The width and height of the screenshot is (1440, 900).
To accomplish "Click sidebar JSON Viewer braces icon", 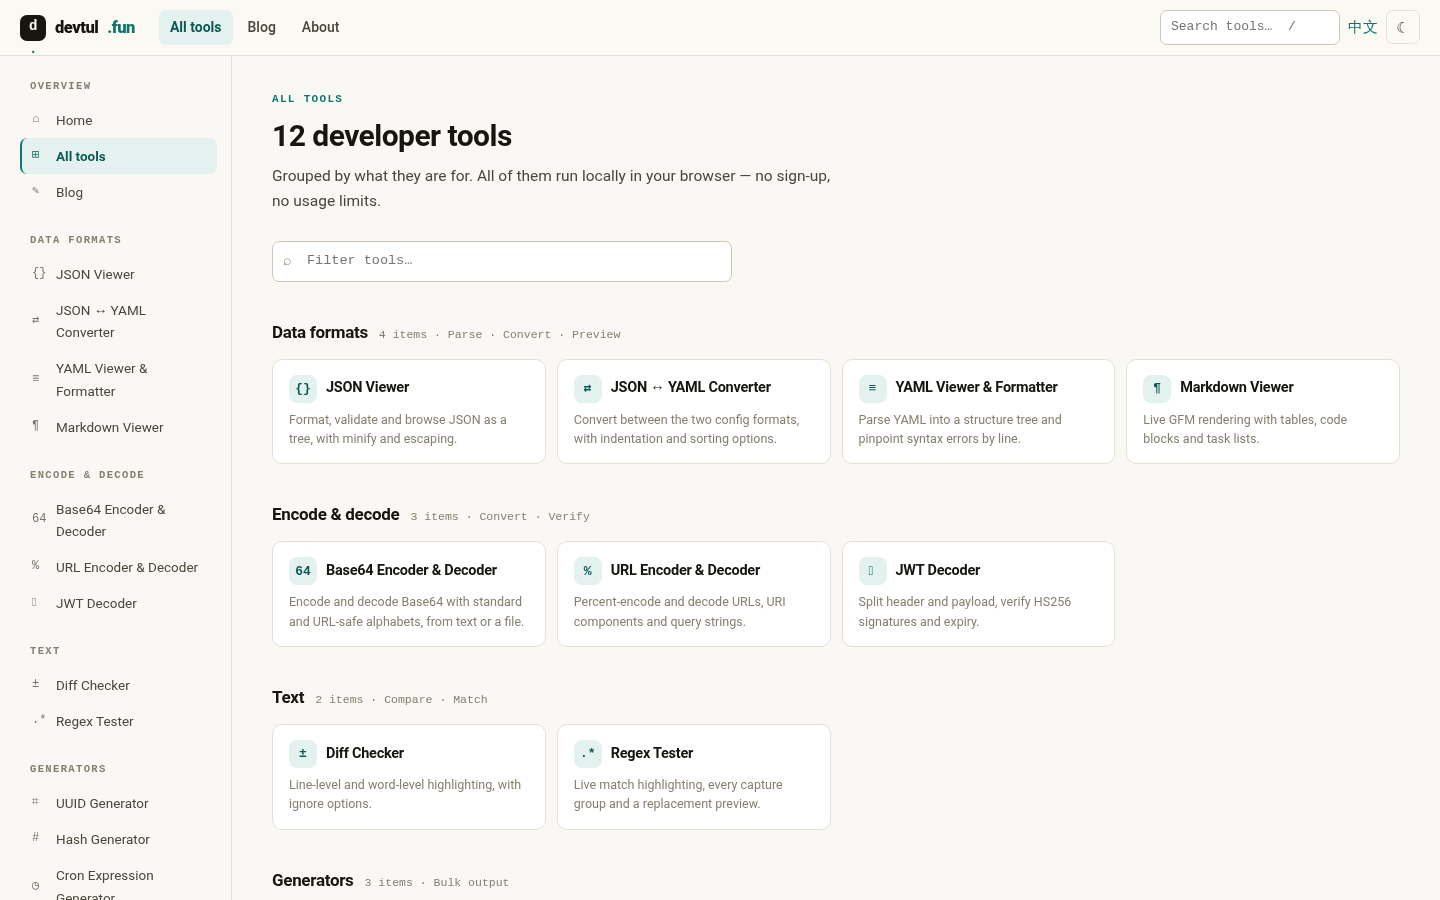I will point(39,273).
